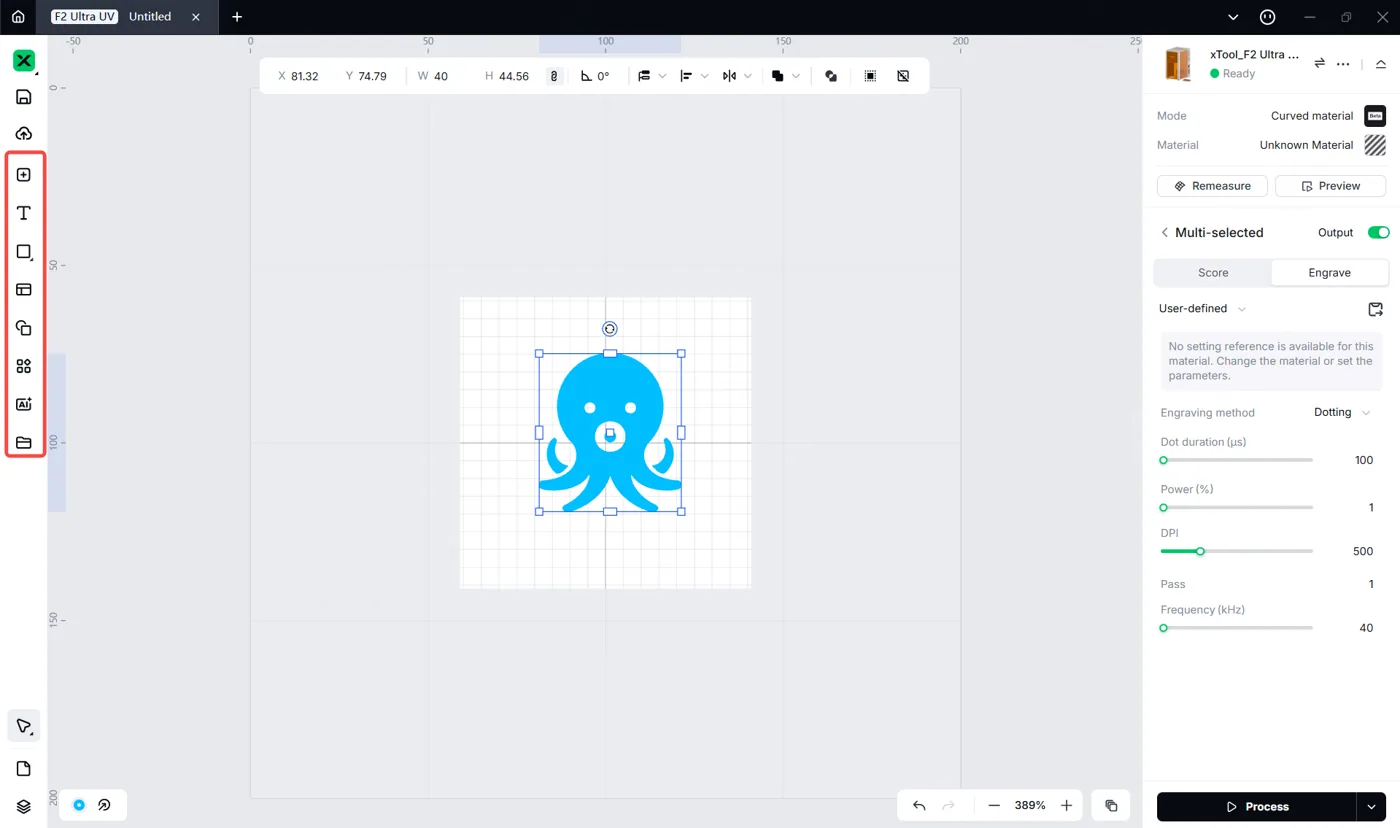
Task: Open the layers panel icon
Action: [24, 806]
